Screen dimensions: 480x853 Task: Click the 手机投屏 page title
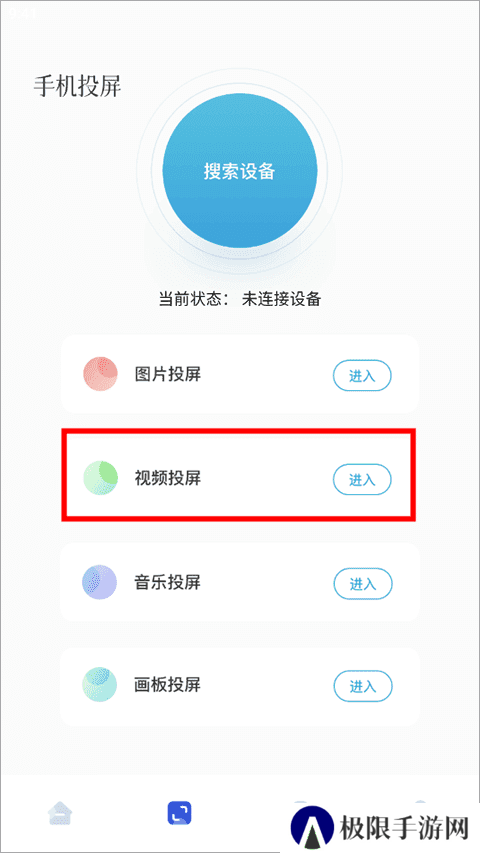point(77,87)
